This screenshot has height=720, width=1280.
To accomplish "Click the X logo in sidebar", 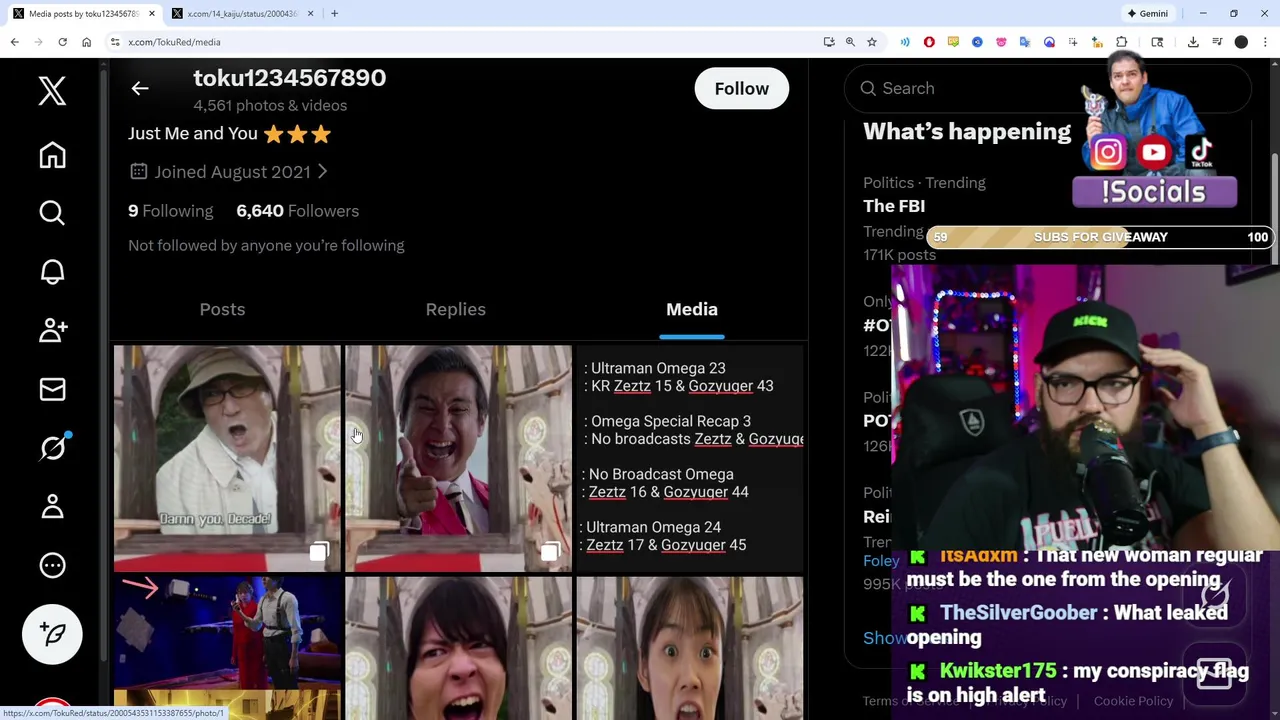I will click(52, 91).
